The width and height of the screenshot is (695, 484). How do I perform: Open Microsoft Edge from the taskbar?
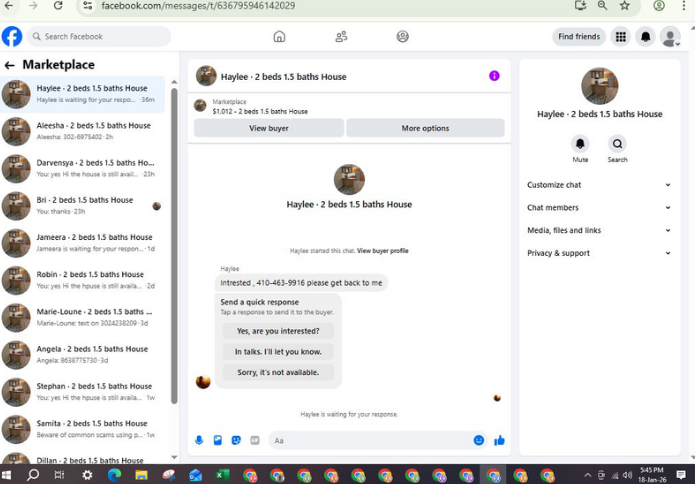tap(114, 475)
